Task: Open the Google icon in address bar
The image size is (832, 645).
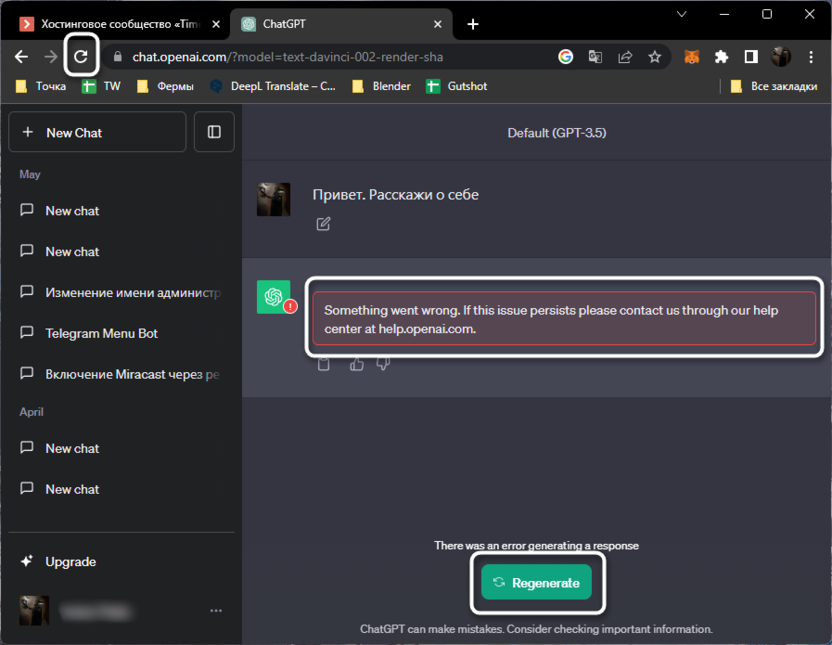Action: 566,56
